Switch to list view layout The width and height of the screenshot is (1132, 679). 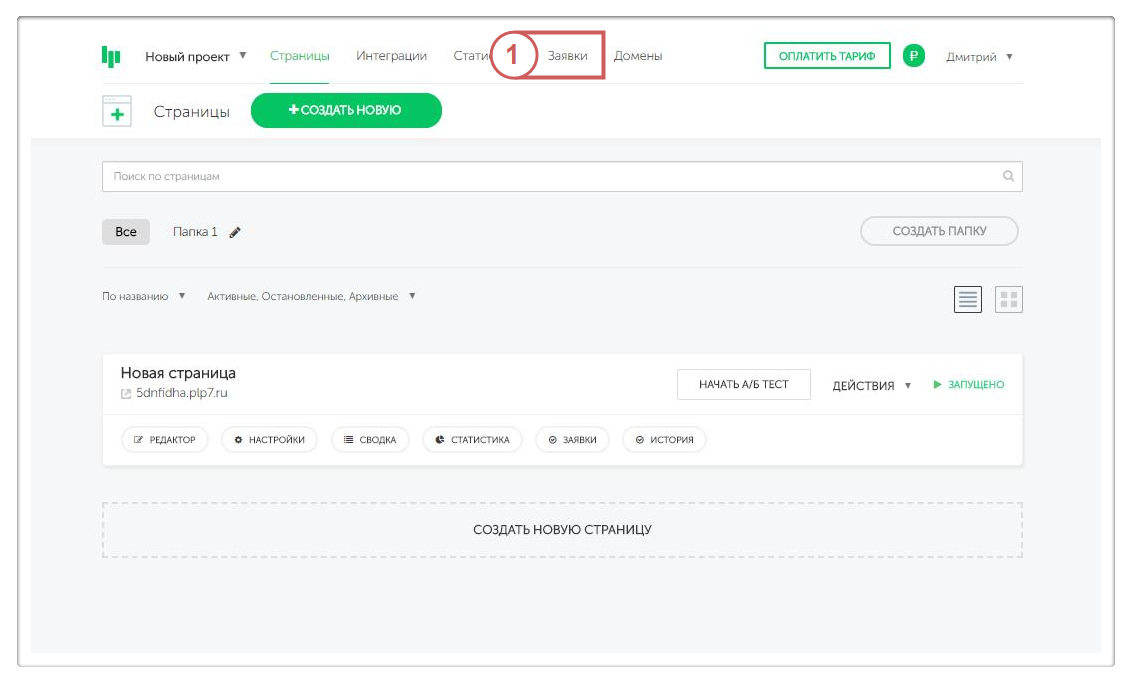[x=968, y=299]
